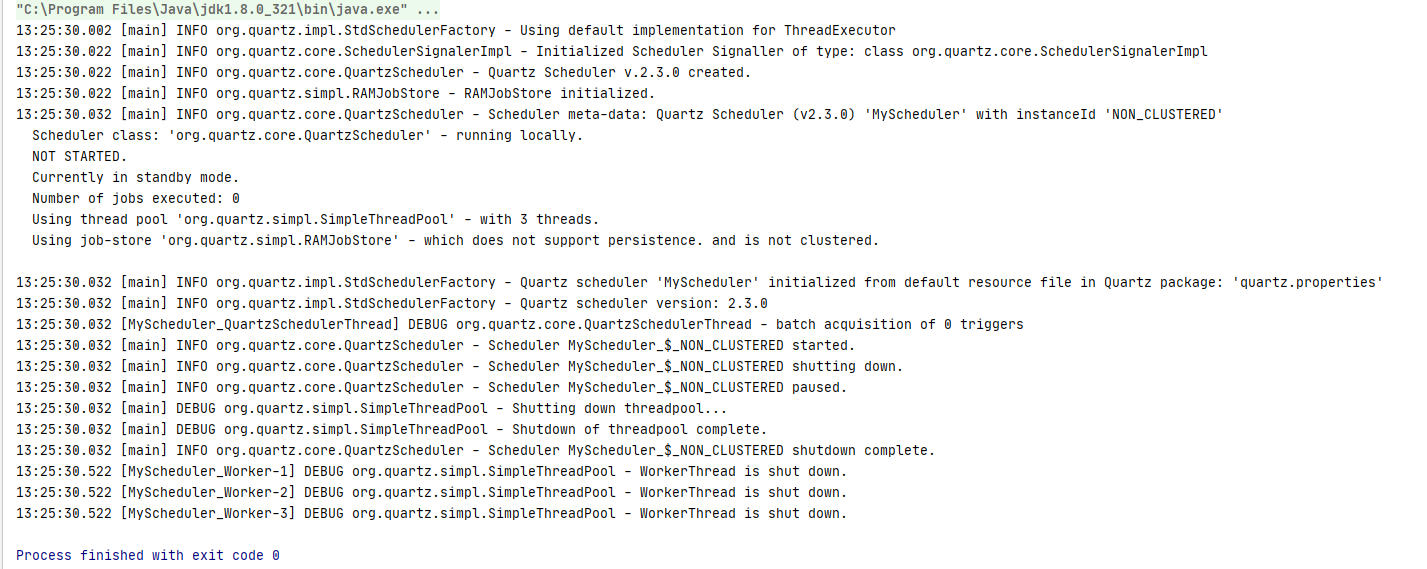The width and height of the screenshot is (1427, 569).
Task: Click the "Using default implementation for ThreadExecutor" line
Action: click(456, 30)
